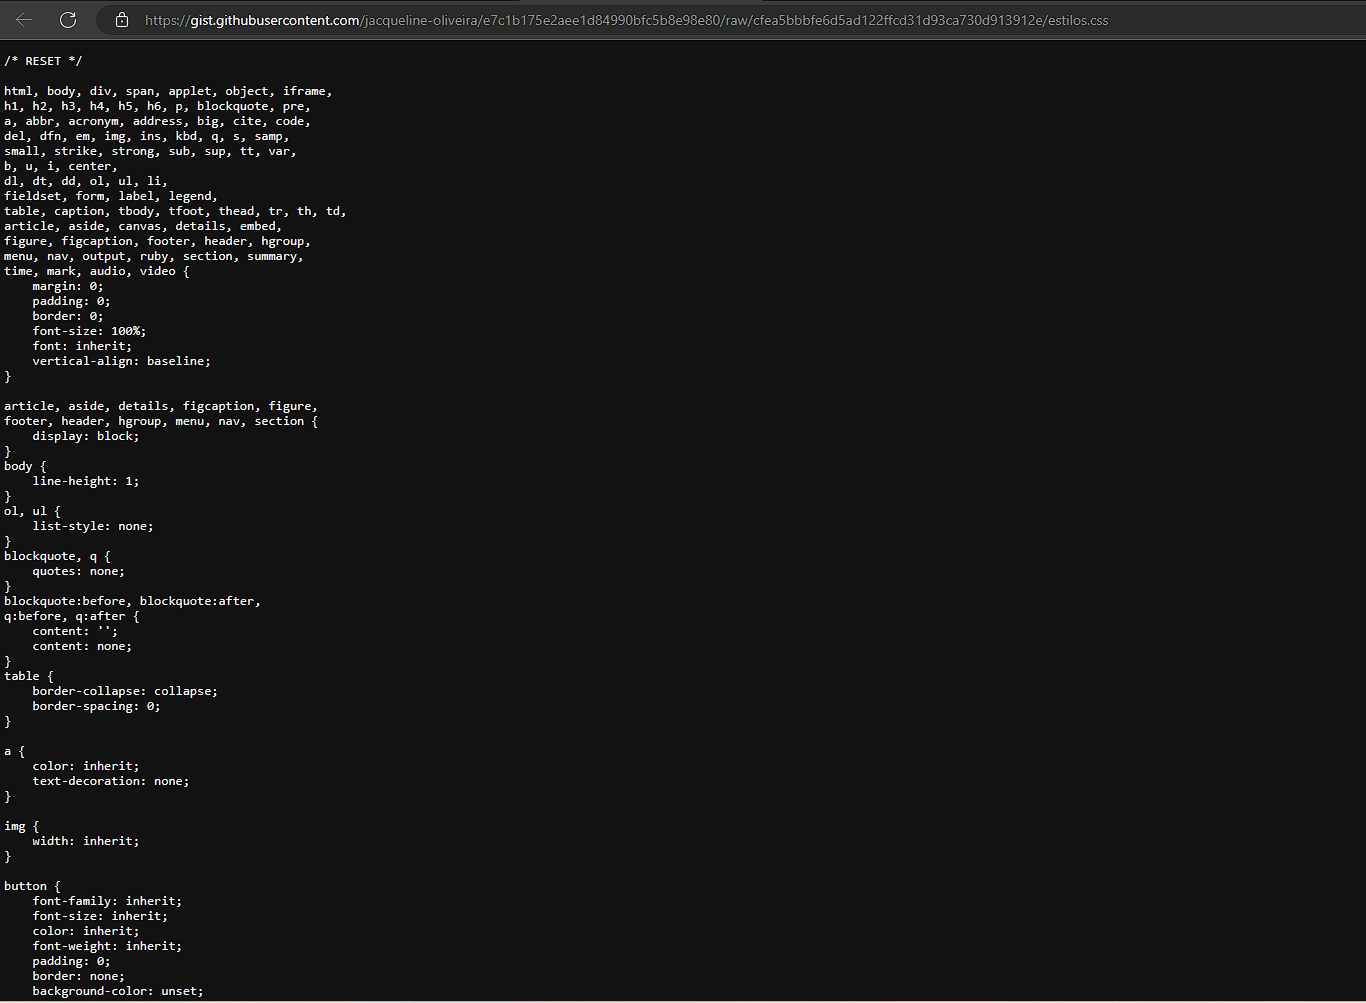Viewport: 1366px width, 1003px height.
Task: Click the line 'small, strike, strong, sub'
Action: (150, 151)
